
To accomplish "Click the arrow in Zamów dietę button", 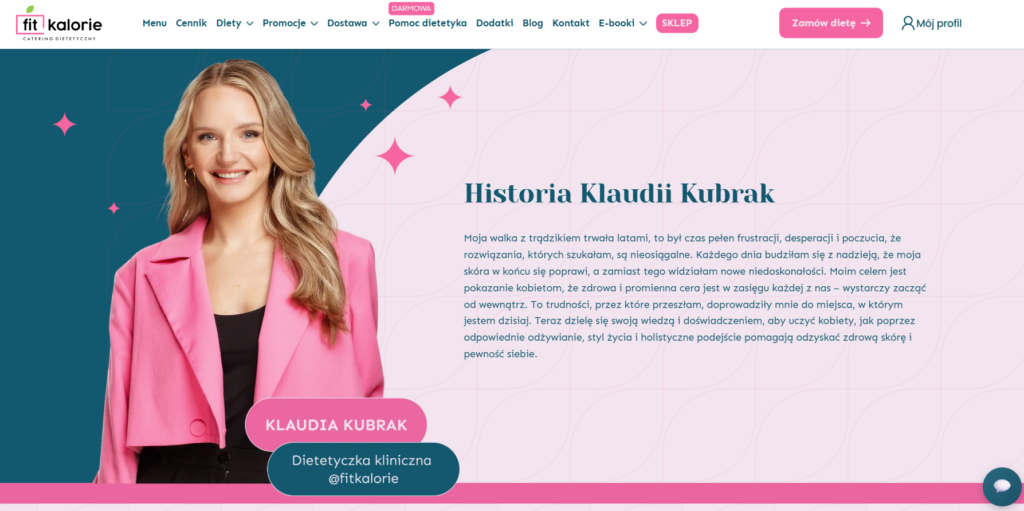I will click(x=865, y=23).
